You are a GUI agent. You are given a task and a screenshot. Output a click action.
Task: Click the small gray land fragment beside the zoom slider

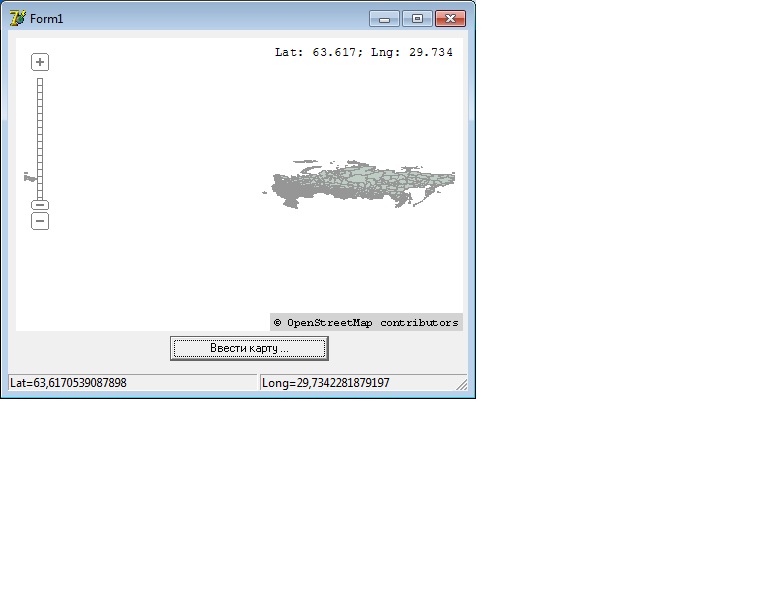coord(30,177)
